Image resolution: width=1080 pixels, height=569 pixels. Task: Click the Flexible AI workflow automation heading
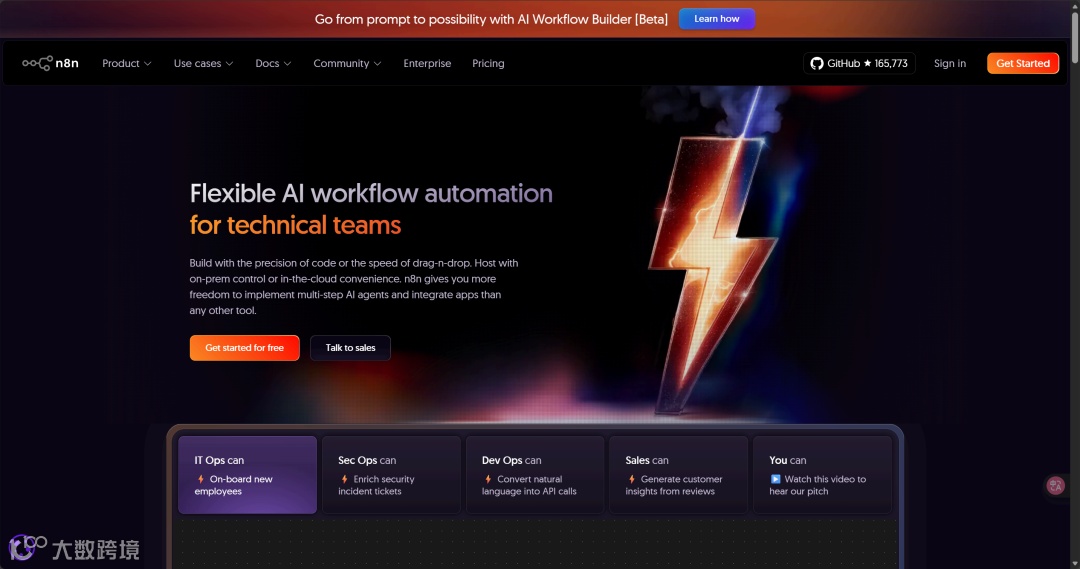pos(371,194)
